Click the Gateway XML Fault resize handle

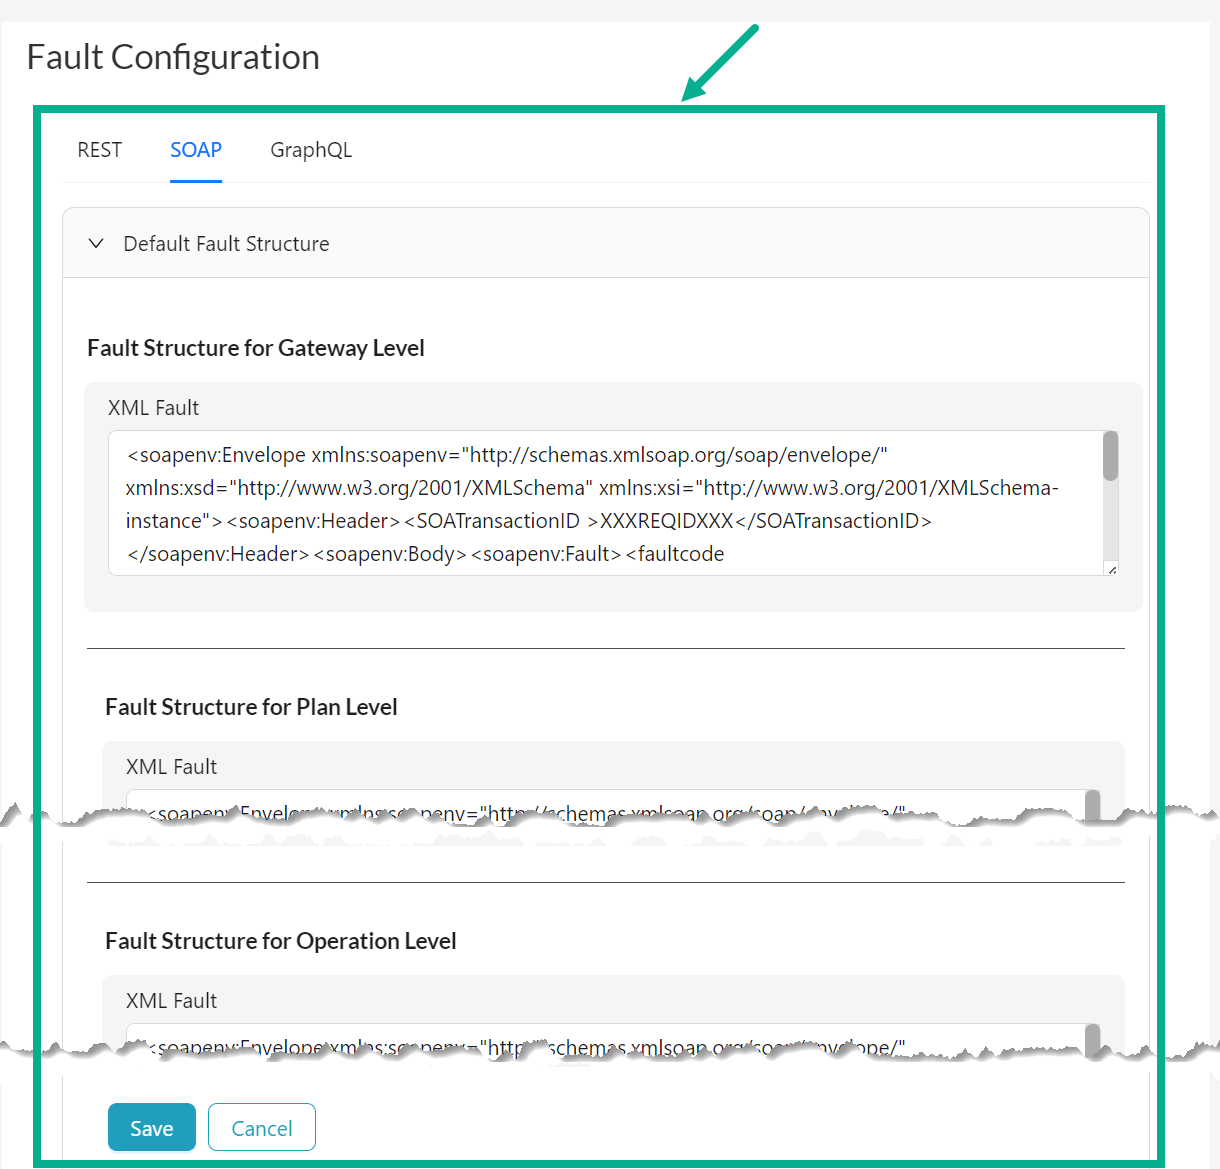(x=1110, y=568)
